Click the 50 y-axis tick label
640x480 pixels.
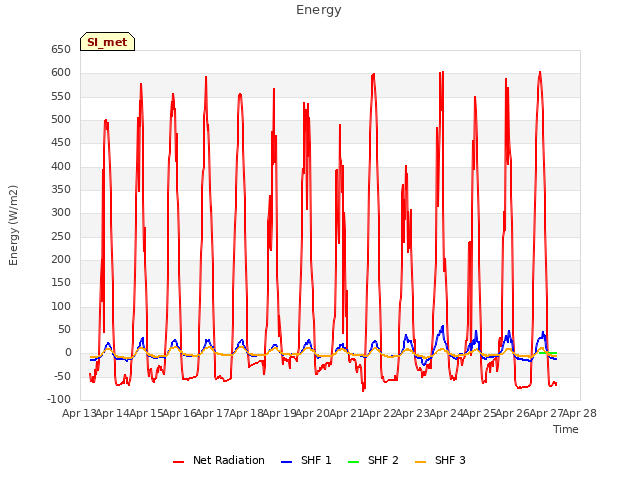click(64, 330)
